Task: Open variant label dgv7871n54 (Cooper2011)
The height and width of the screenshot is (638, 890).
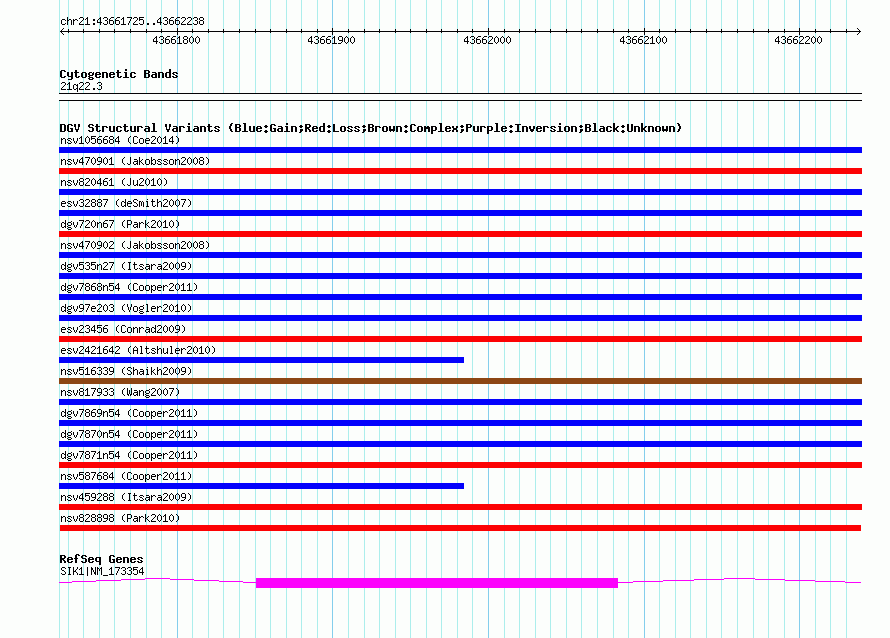Action: pos(129,455)
